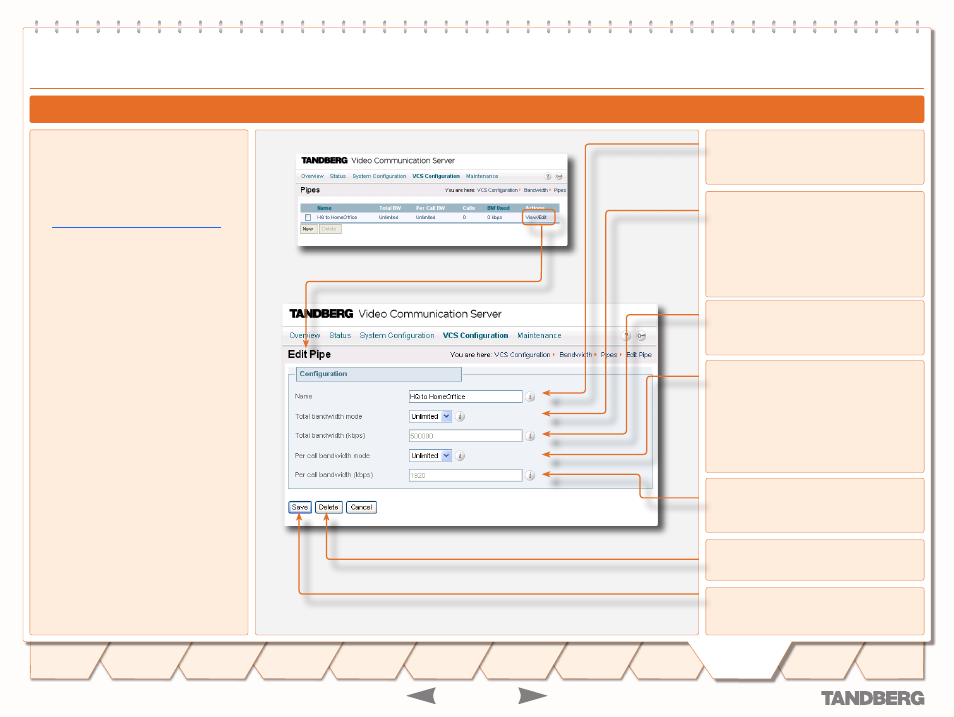Image resolution: width=954 pixels, height=717 pixels.
Task: Click Pipes breadcrumb on Edit Pipe page
Action: tap(608, 355)
